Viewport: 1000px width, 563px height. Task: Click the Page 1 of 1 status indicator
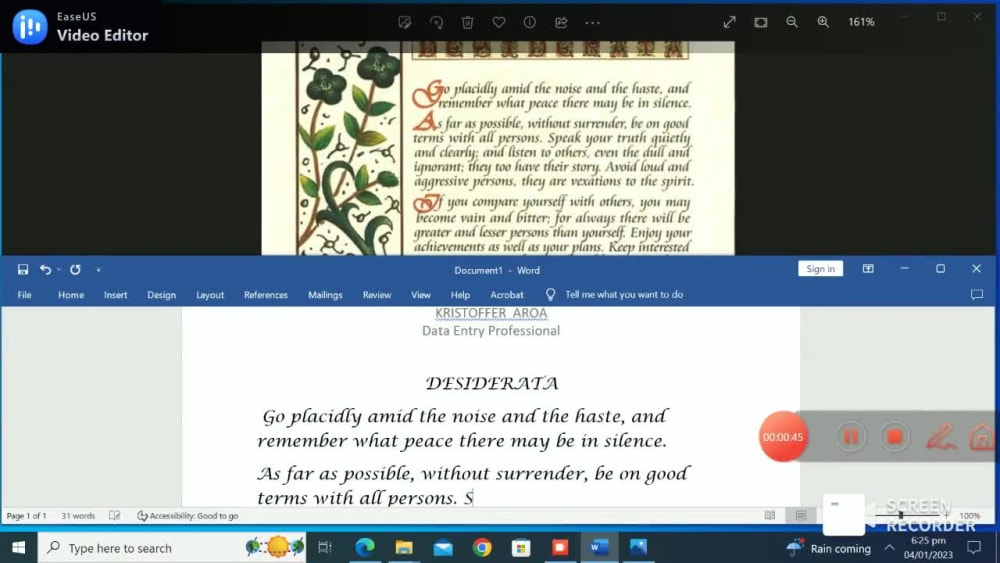26,516
